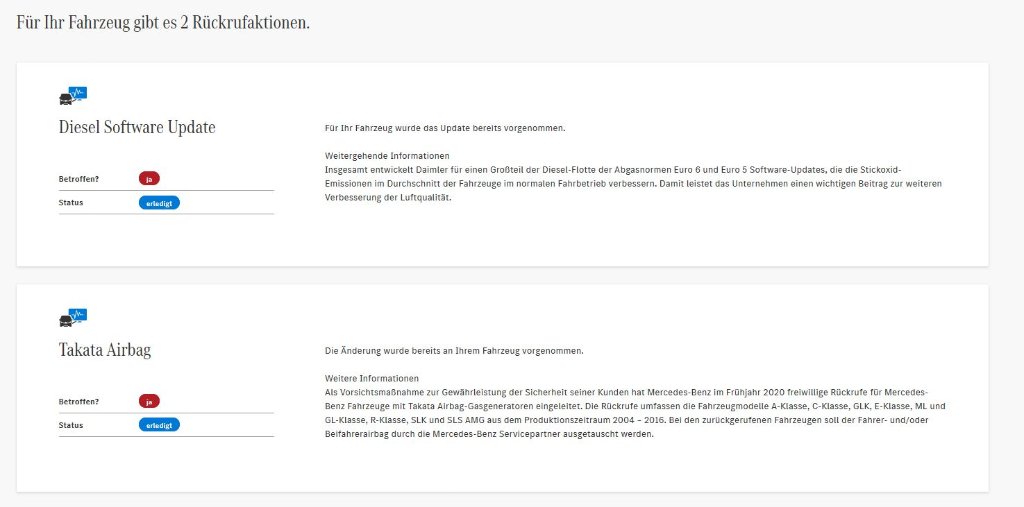
Task: Click the 'Status' label in the Takata card
Action: point(71,425)
